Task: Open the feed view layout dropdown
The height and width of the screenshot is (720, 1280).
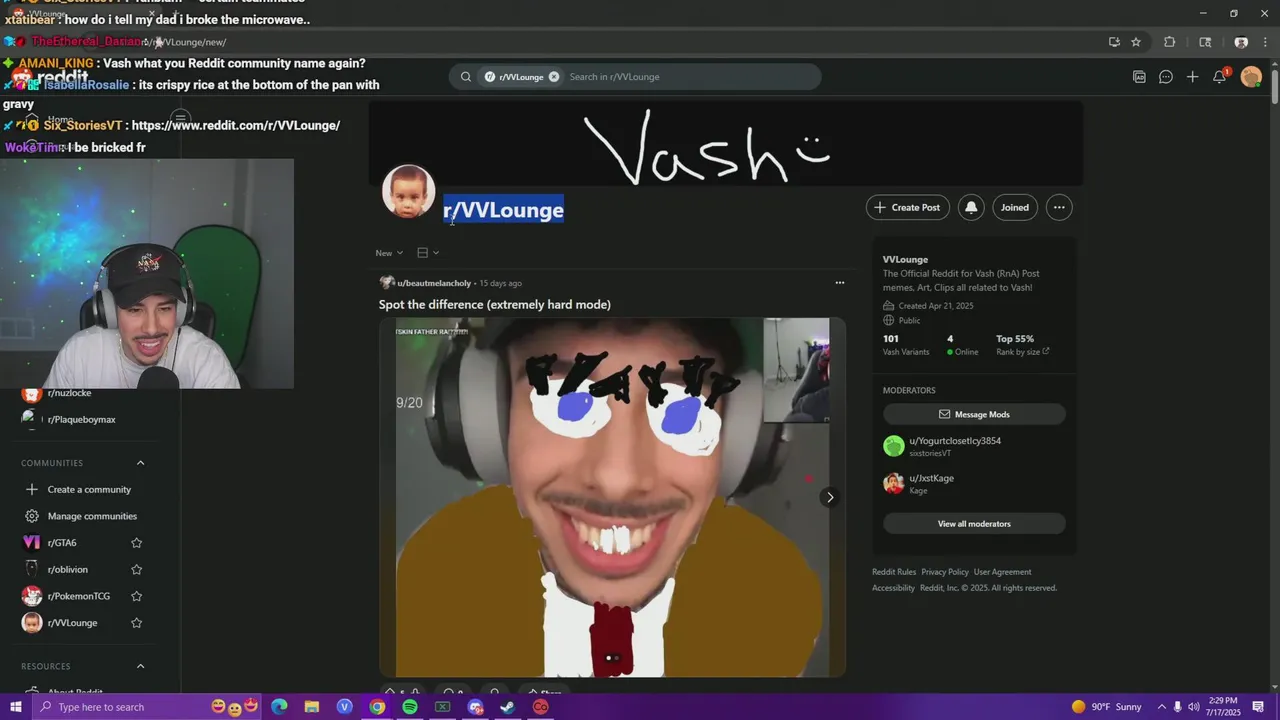Action: 428,253
